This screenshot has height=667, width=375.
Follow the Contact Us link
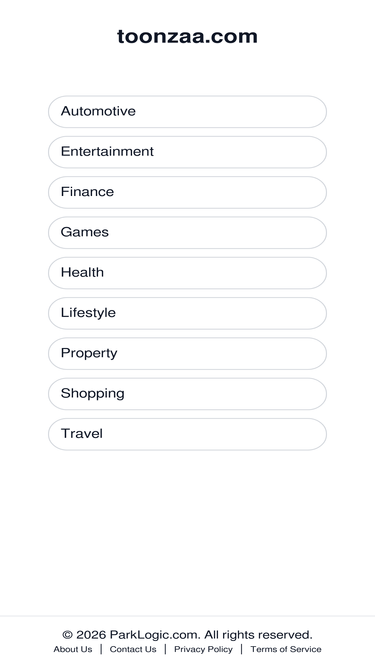133,649
